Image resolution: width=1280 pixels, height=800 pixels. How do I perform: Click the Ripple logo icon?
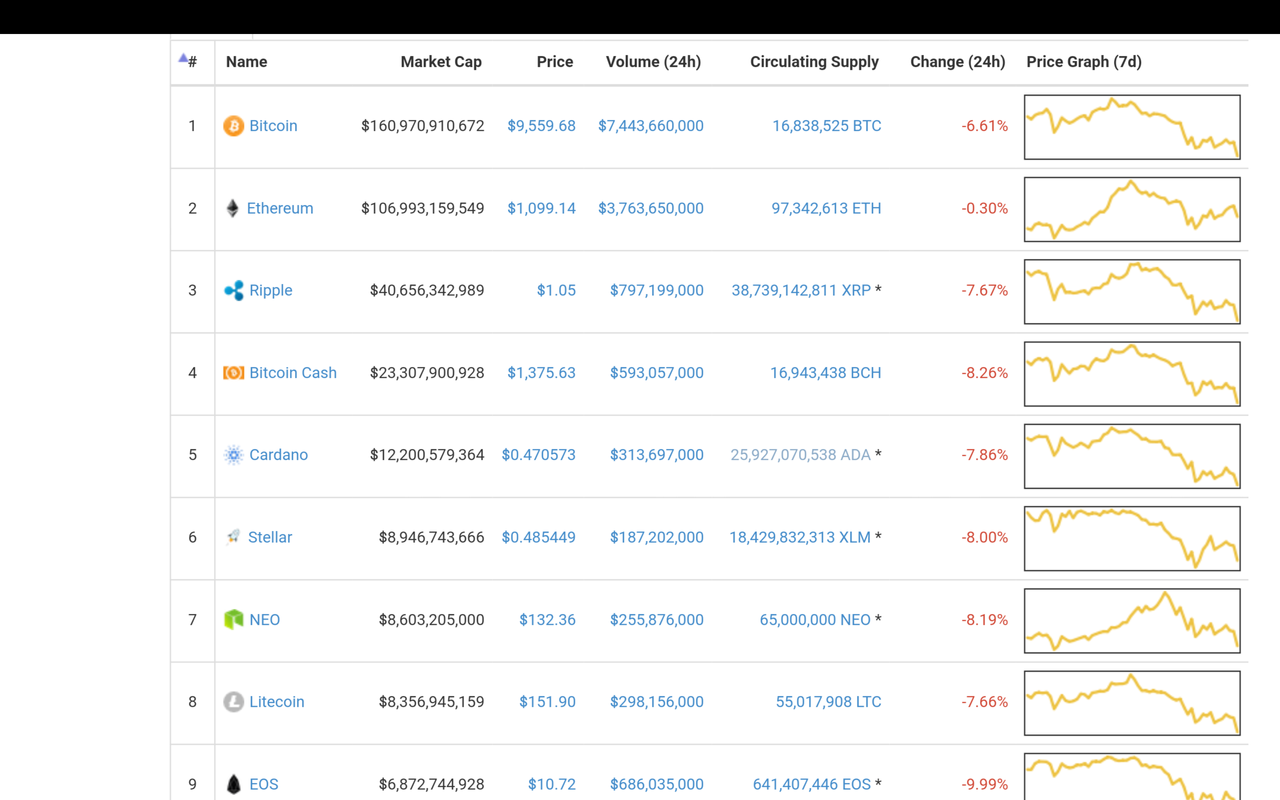point(233,290)
